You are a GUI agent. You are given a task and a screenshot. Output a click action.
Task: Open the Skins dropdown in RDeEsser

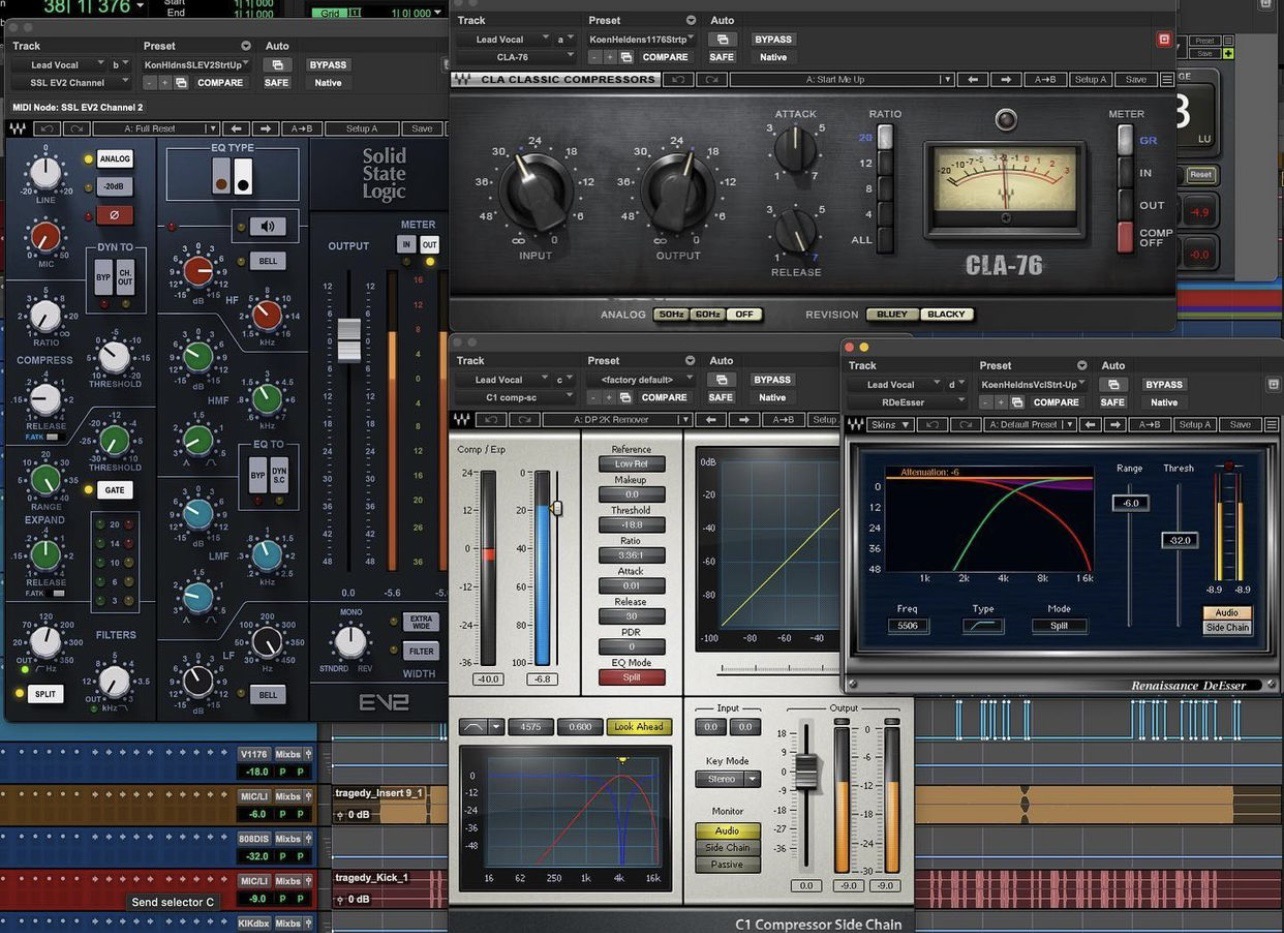[x=892, y=424]
